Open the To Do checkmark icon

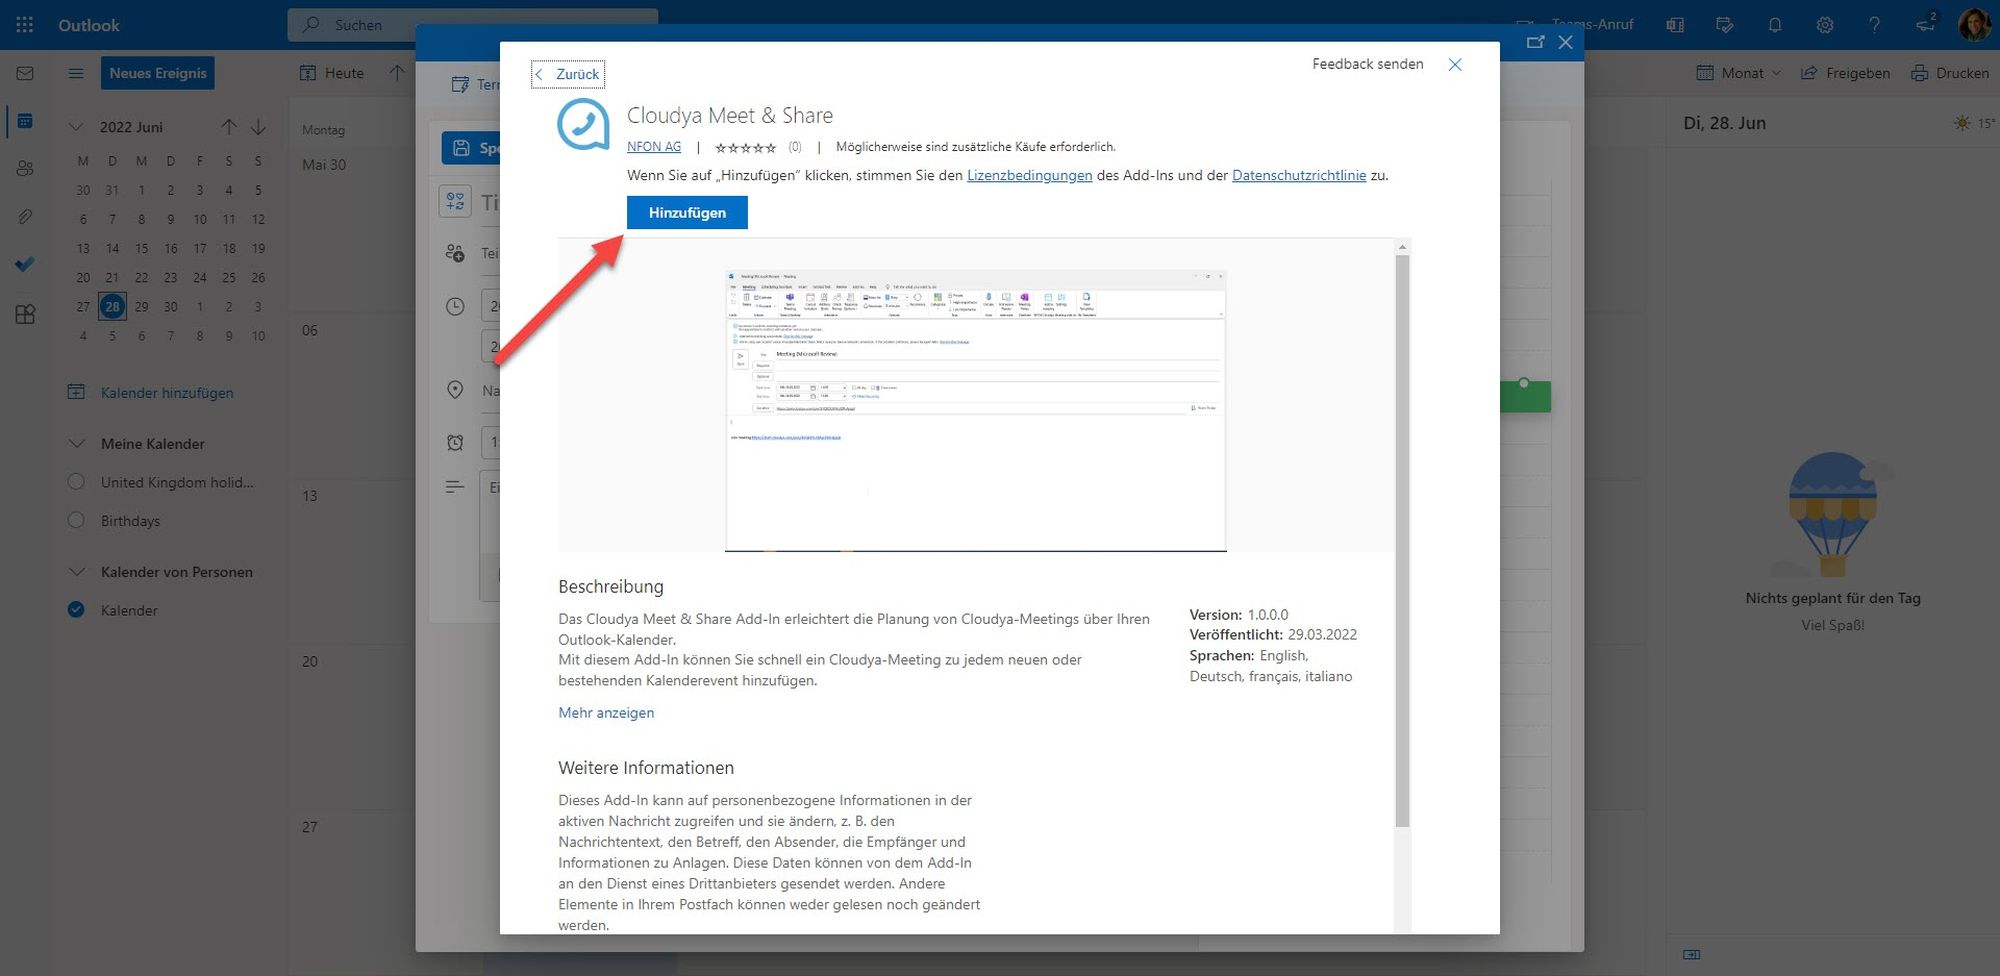(25, 265)
